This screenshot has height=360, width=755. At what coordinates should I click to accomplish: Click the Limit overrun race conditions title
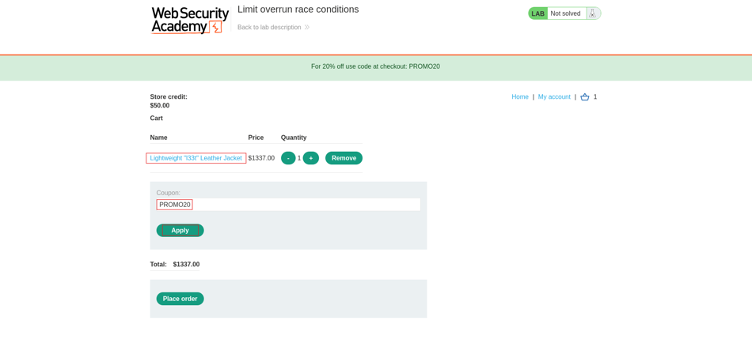[298, 10]
